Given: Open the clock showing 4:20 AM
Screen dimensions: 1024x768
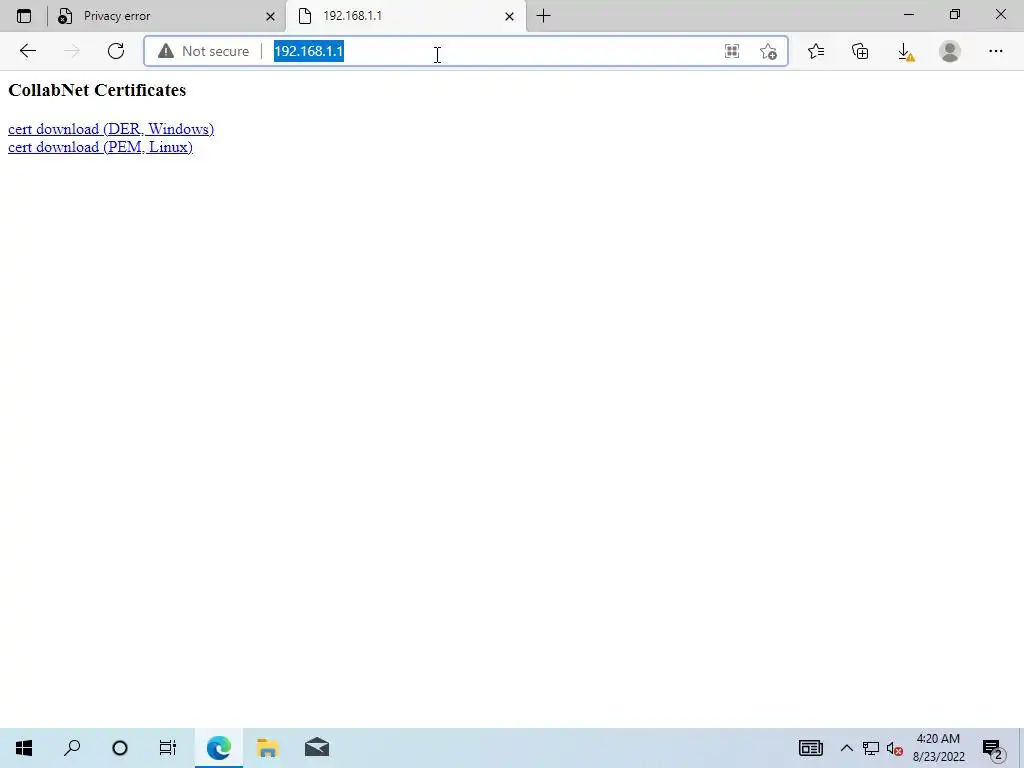Looking at the screenshot, I should pyautogui.click(x=938, y=748).
